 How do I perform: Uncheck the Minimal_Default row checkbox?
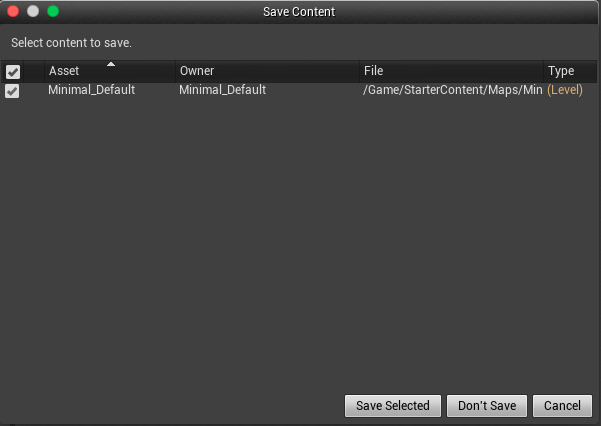click(x=13, y=91)
